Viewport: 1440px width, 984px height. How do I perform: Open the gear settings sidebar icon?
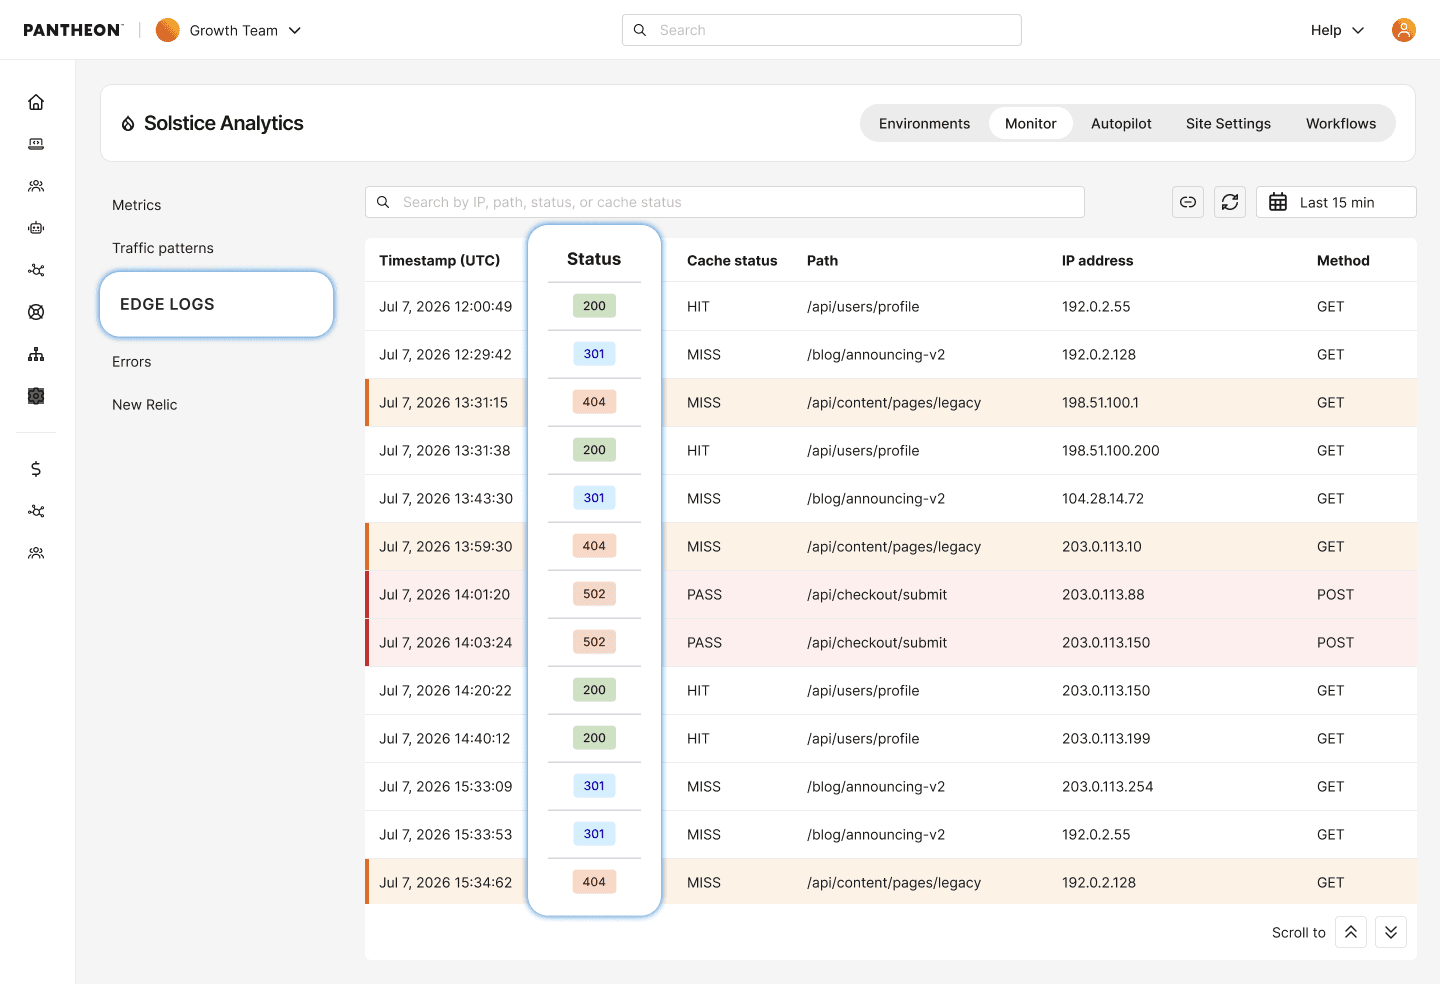tap(36, 396)
